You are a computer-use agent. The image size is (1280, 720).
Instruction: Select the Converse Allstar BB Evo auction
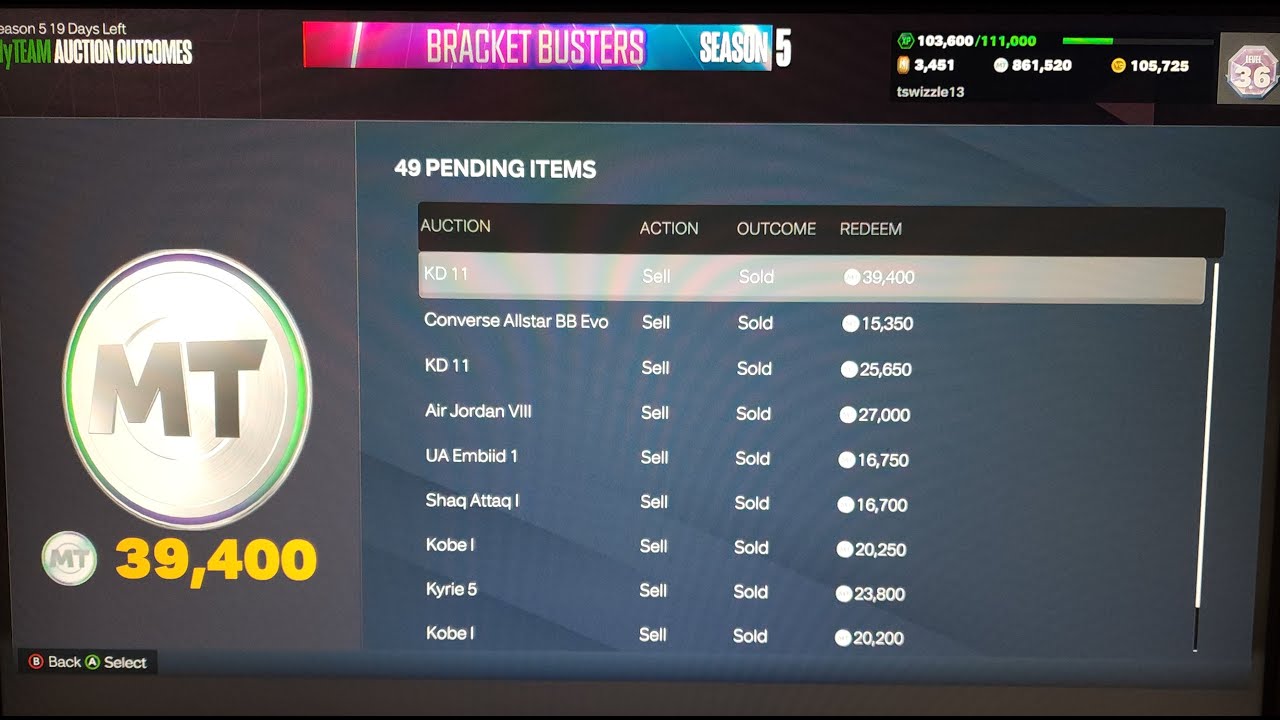pos(811,322)
